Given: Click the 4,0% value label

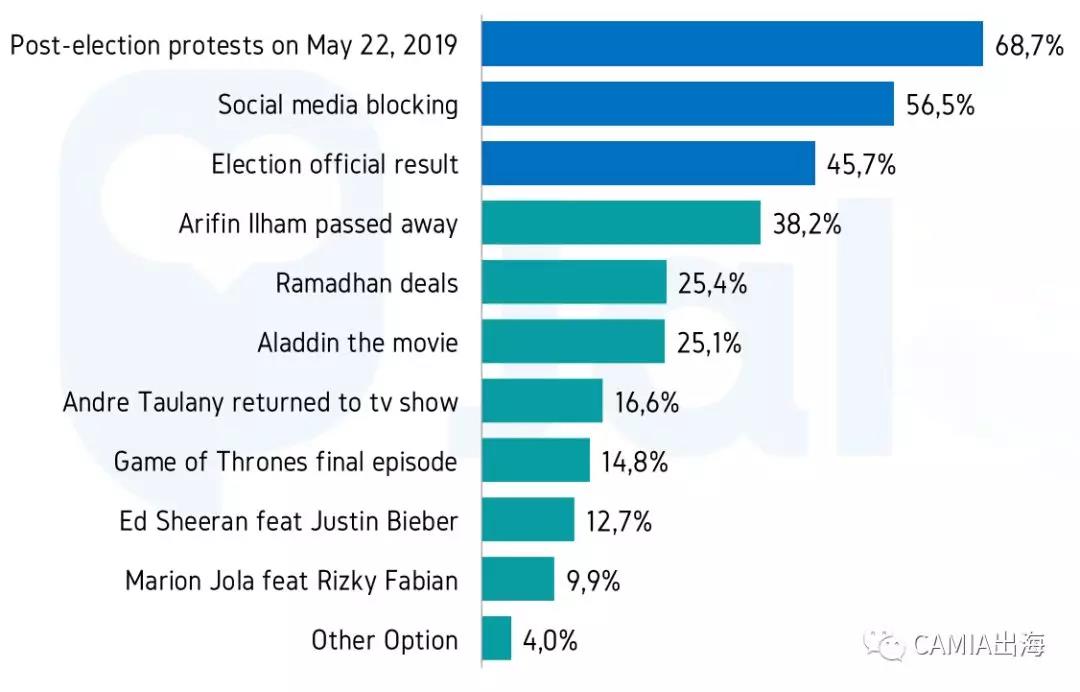Looking at the screenshot, I should (x=549, y=640).
